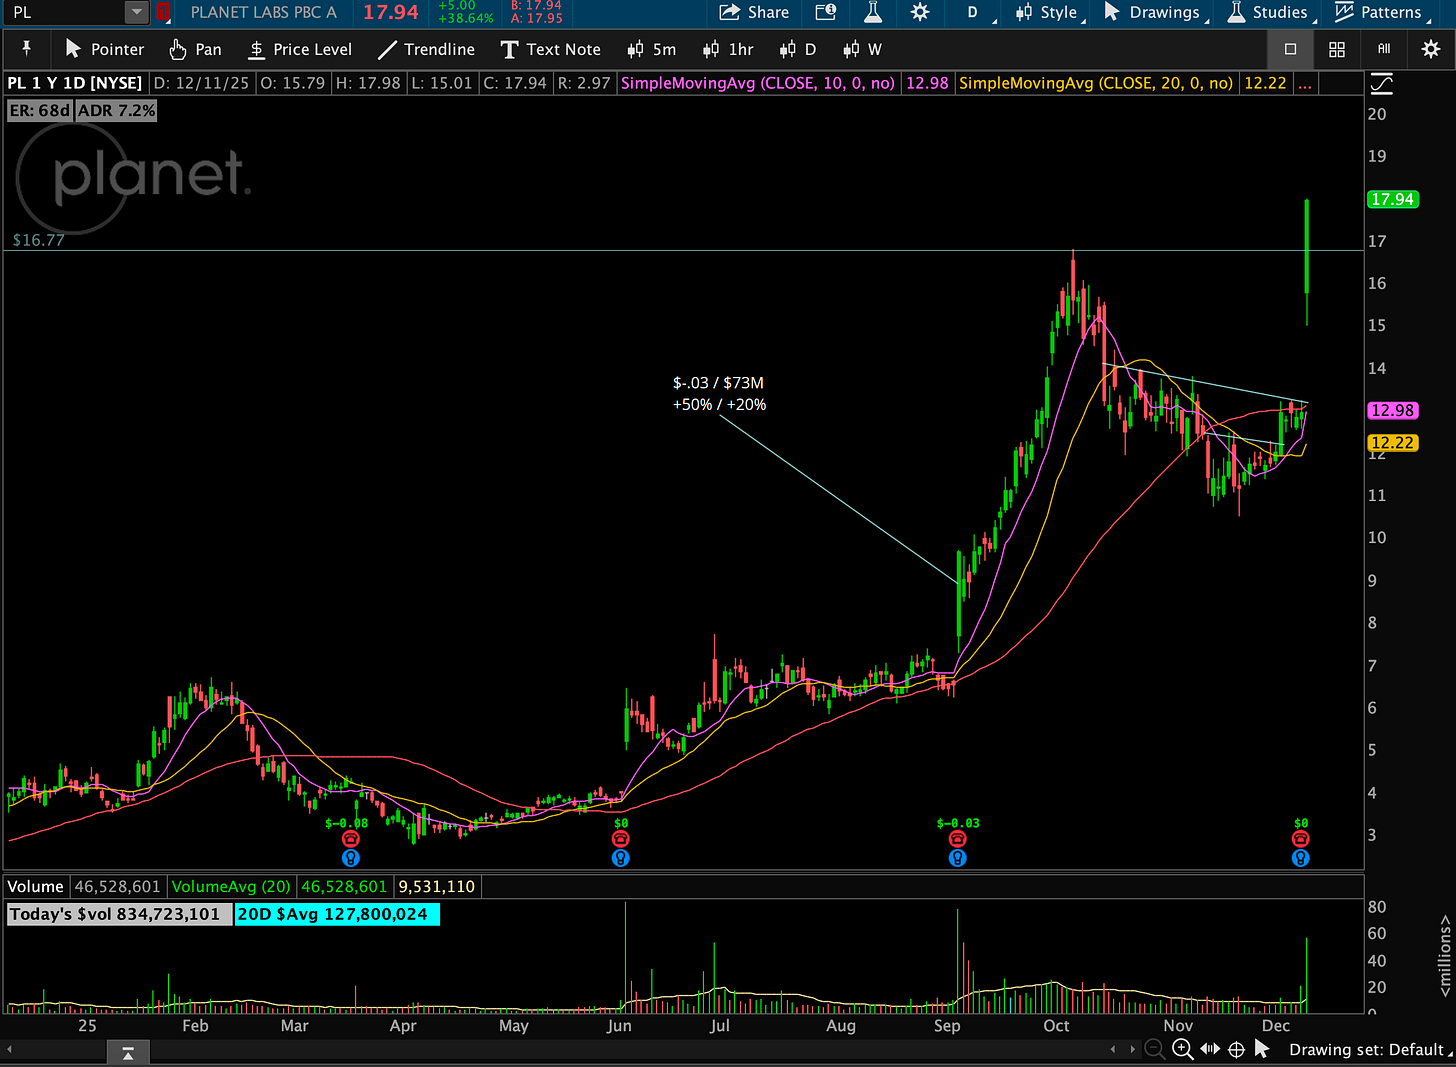Click the collapse panel button at bottom left
Image resolution: width=1456 pixels, height=1067 pixels.
[x=127, y=1052]
